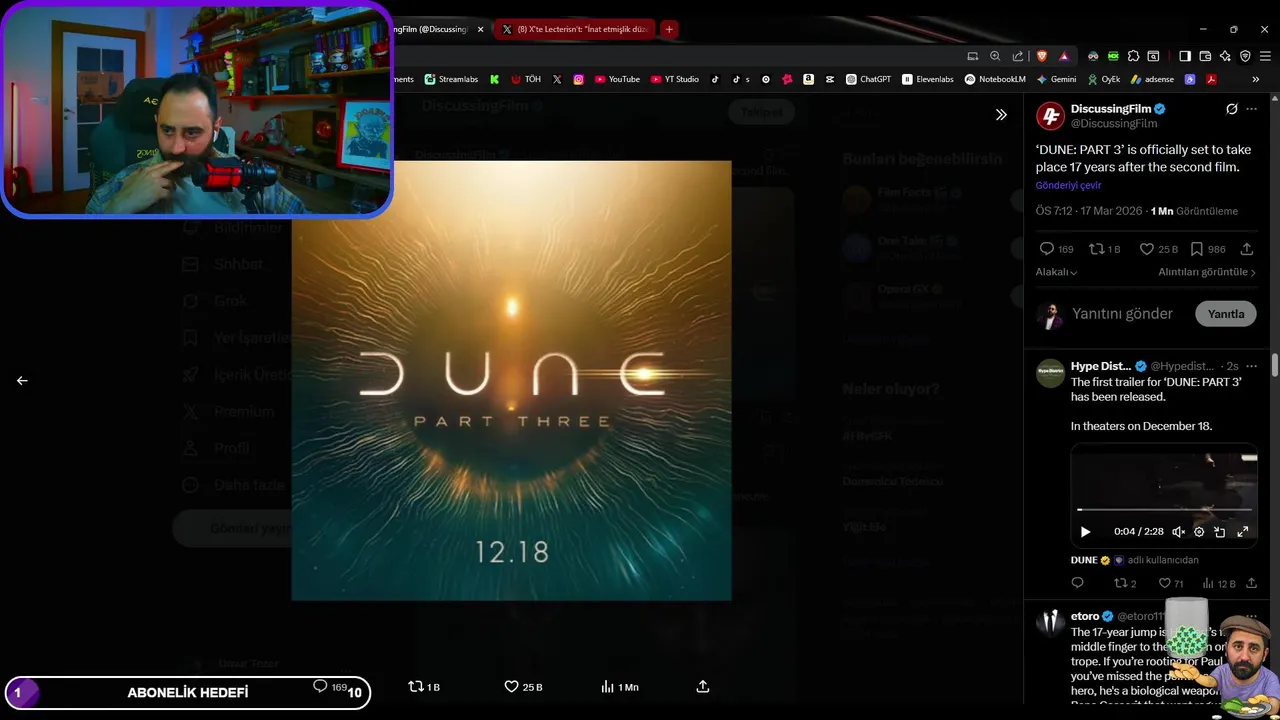
Task: Open Leo AI sparkle icon
Action: [1225, 56]
